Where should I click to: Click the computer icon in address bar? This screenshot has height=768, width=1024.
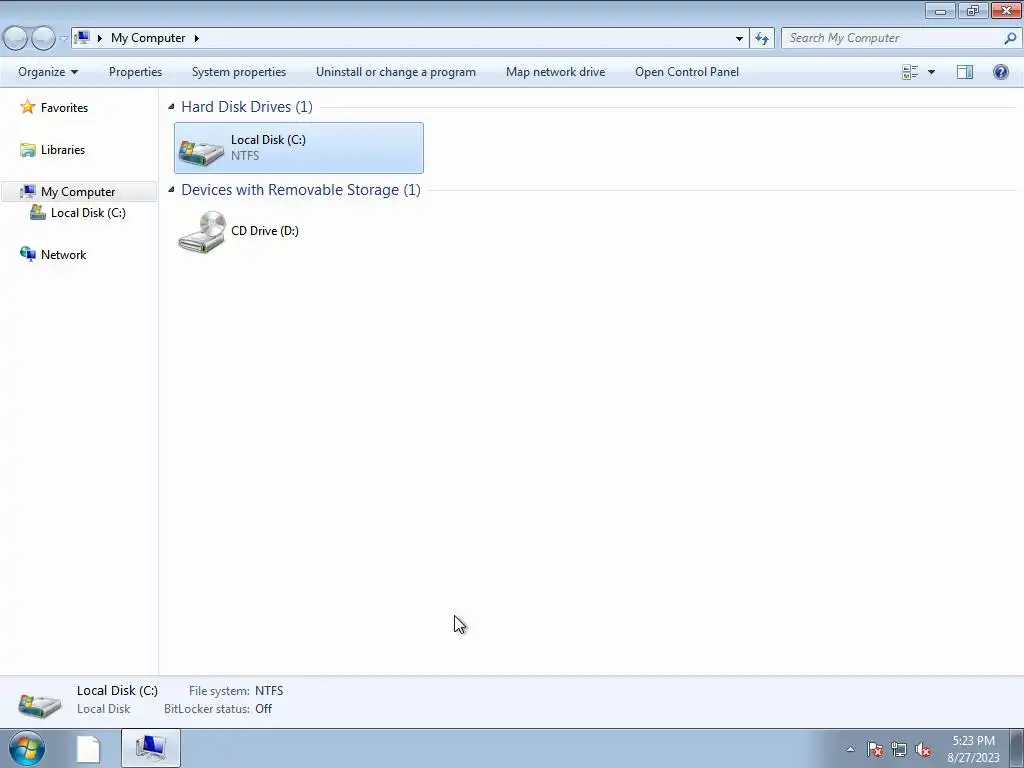tap(82, 38)
